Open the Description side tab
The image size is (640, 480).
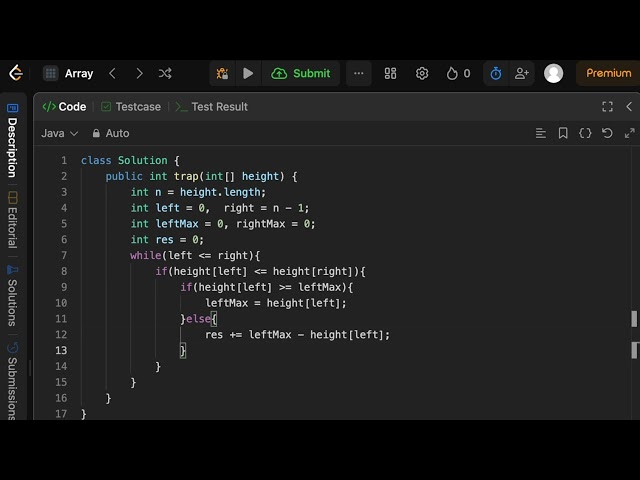tap(13, 141)
